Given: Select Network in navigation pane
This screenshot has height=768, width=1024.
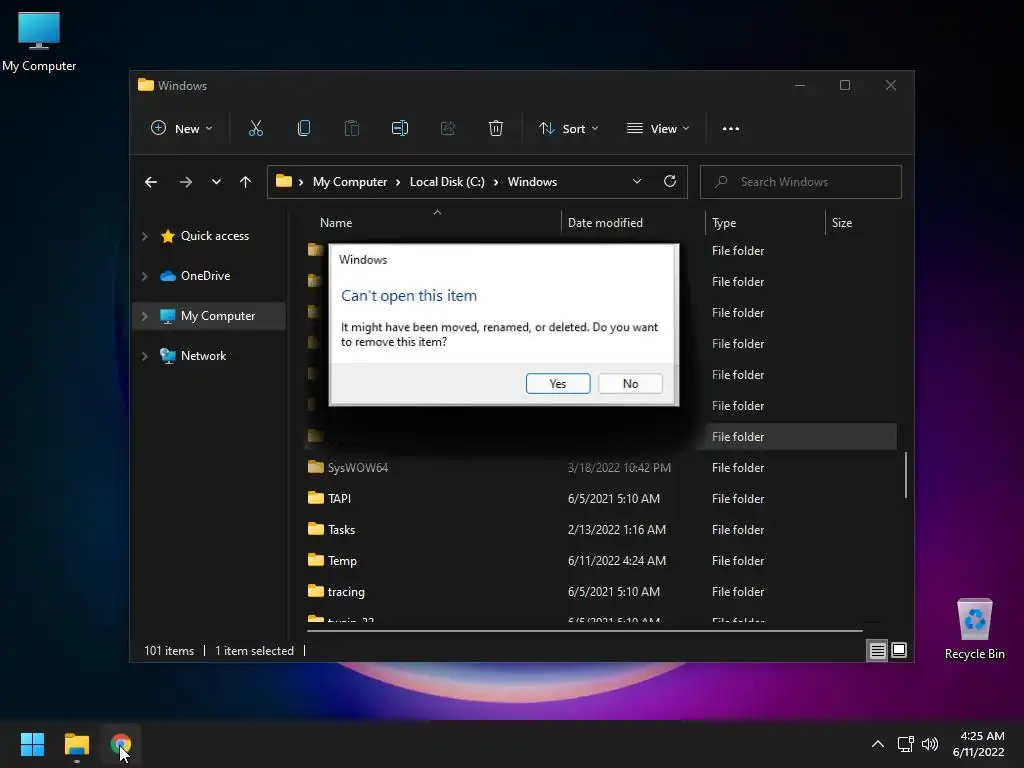Looking at the screenshot, I should pos(203,355).
